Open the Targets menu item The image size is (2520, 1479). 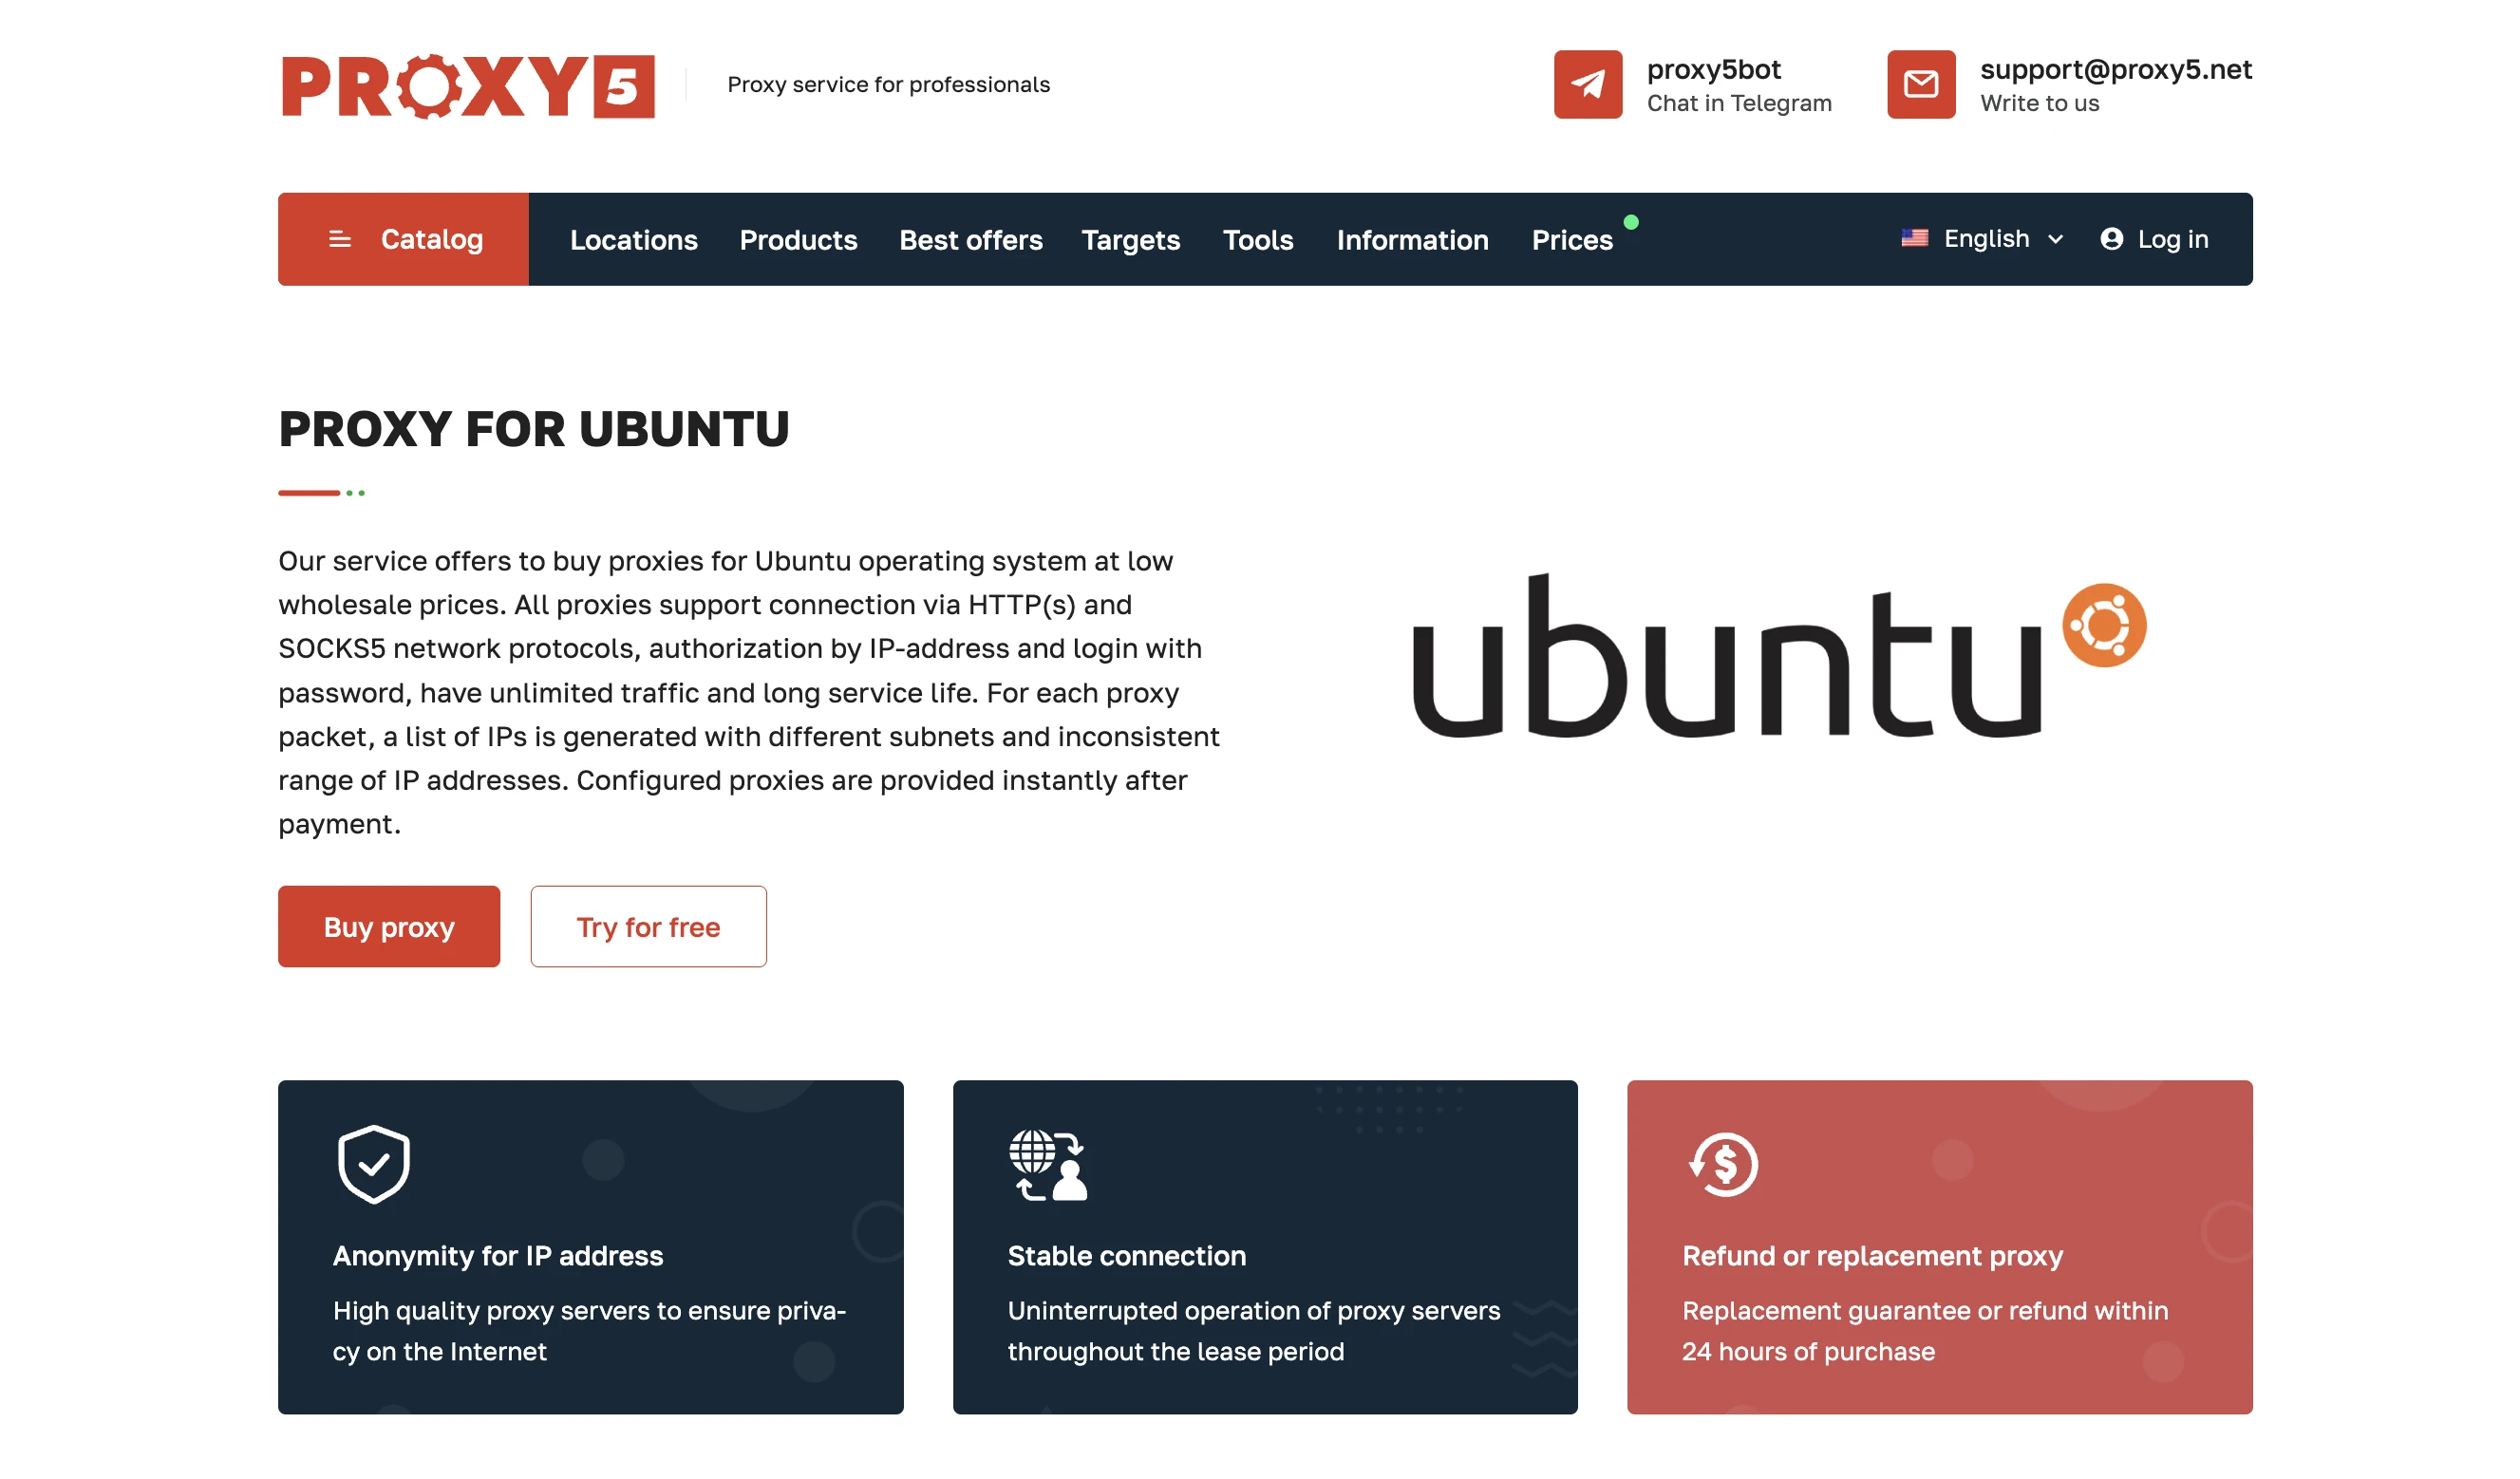click(1130, 240)
